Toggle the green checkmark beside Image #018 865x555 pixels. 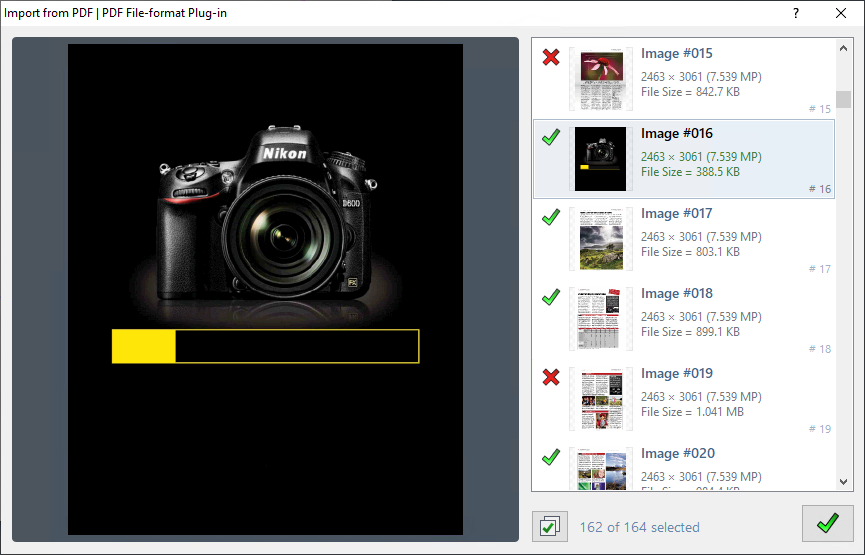pos(550,297)
